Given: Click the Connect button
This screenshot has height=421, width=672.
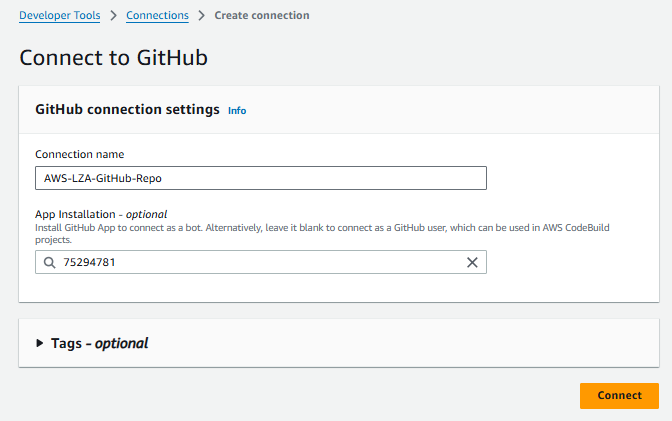Looking at the screenshot, I should click(619, 395).
